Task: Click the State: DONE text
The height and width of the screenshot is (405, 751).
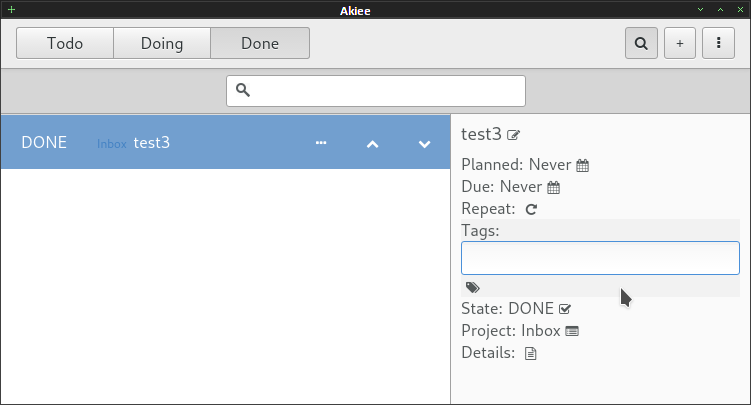Action: (507, 308)
